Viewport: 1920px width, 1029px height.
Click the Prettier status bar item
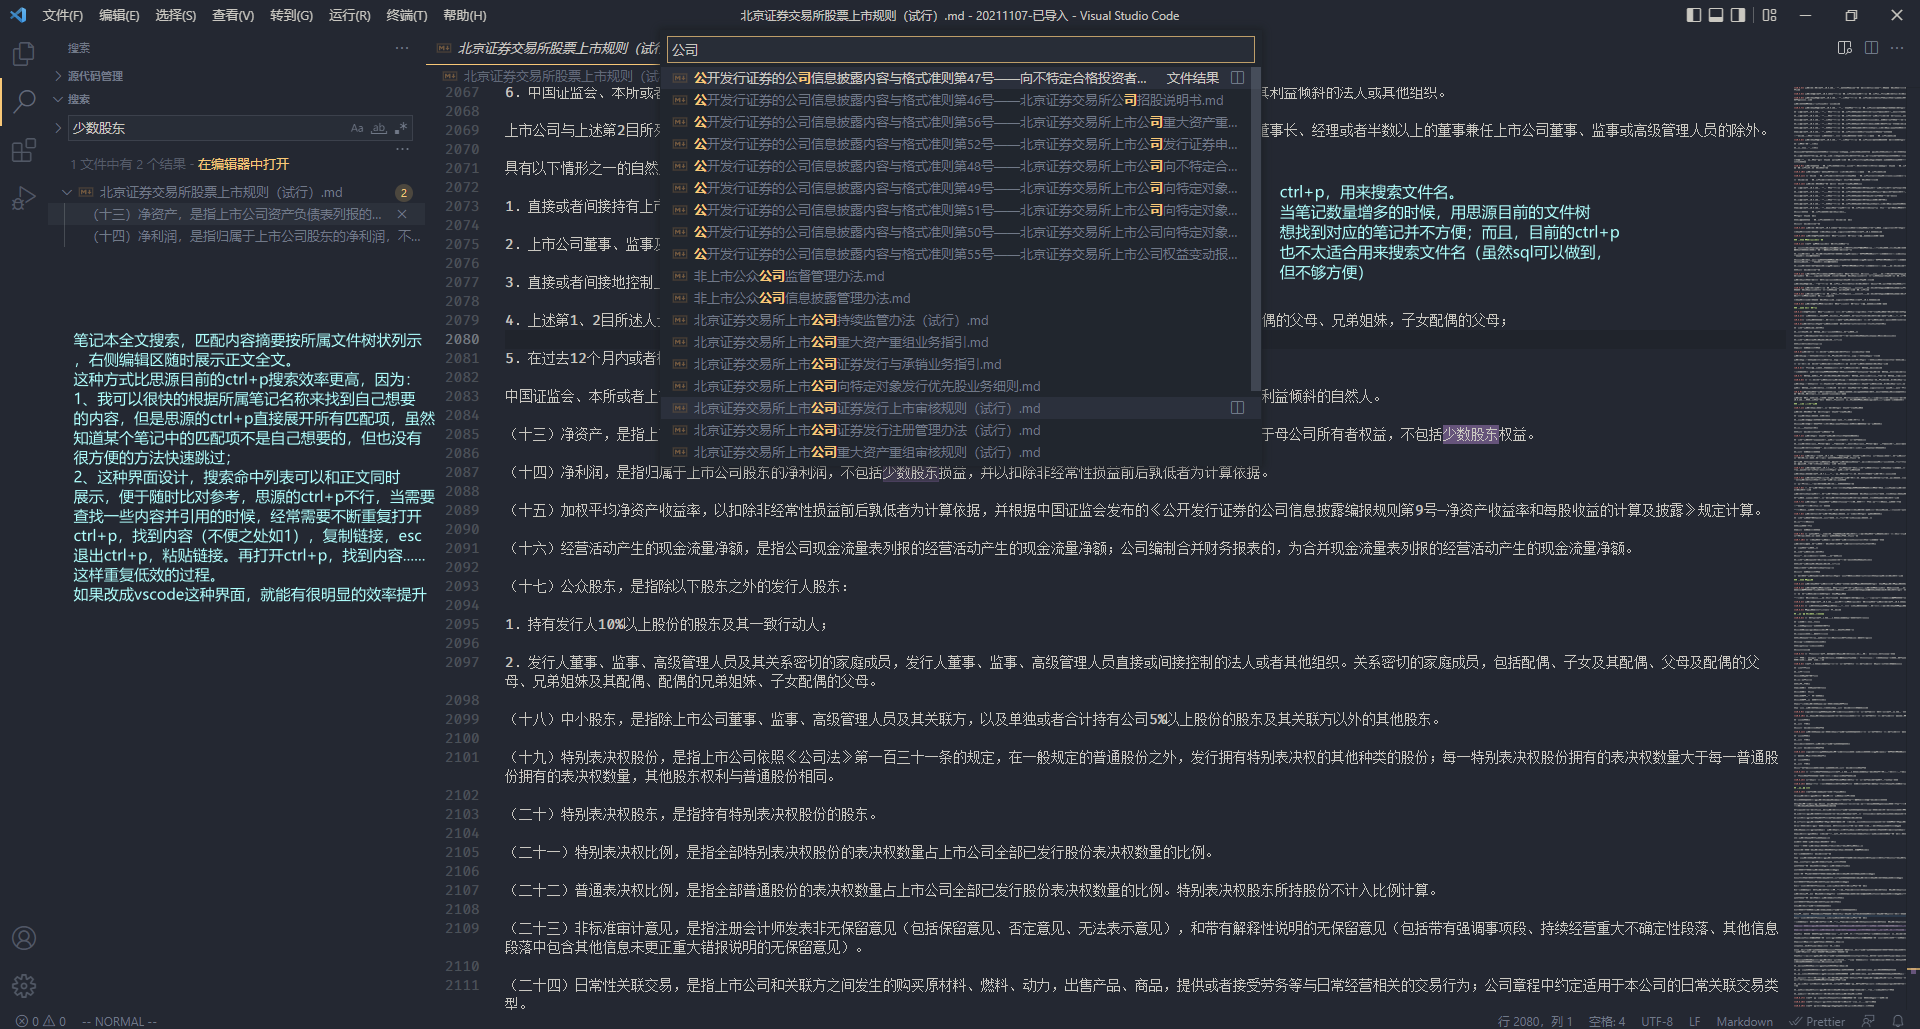(1818, 1021)
